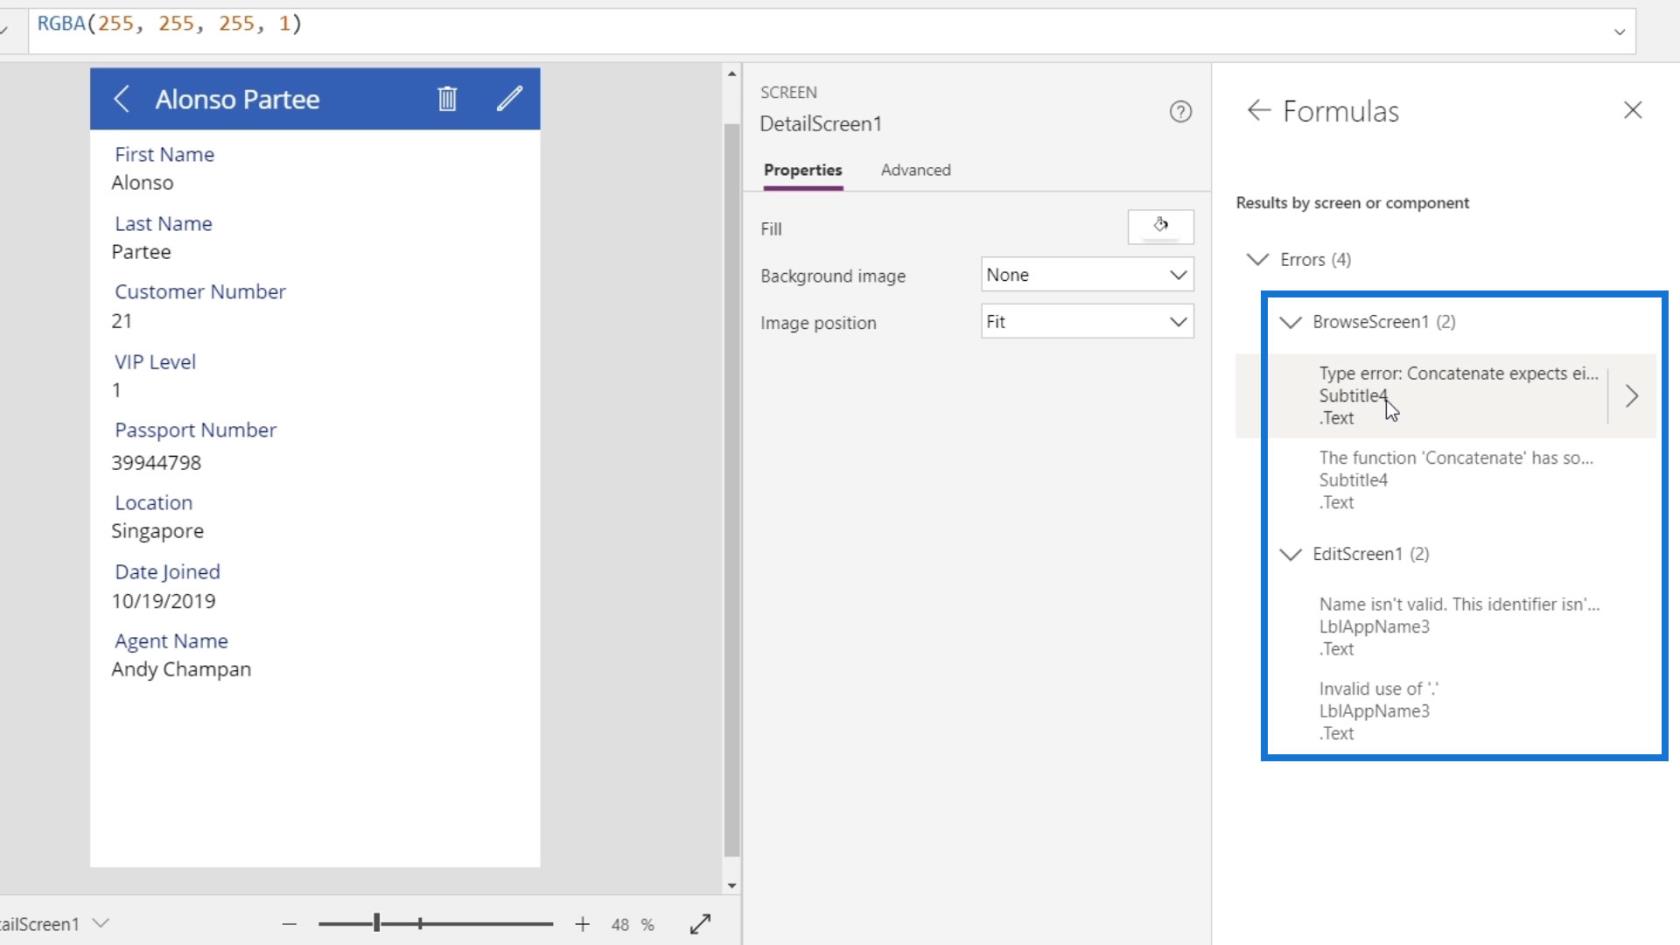
Task: Click the fit to window expand icon
Action: pos(700,924)
